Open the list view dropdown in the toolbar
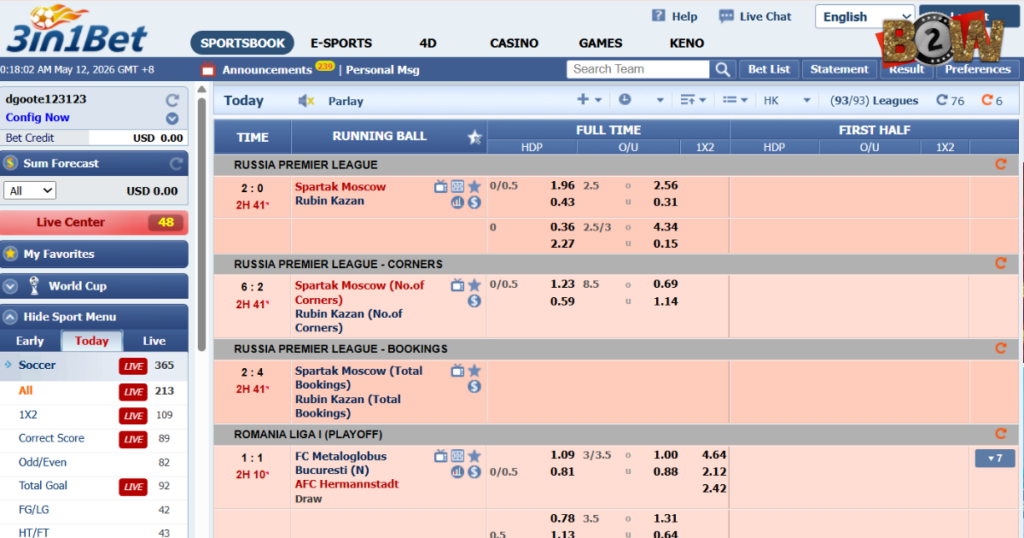Screen dimensions: 1024x538 point(735,100)
